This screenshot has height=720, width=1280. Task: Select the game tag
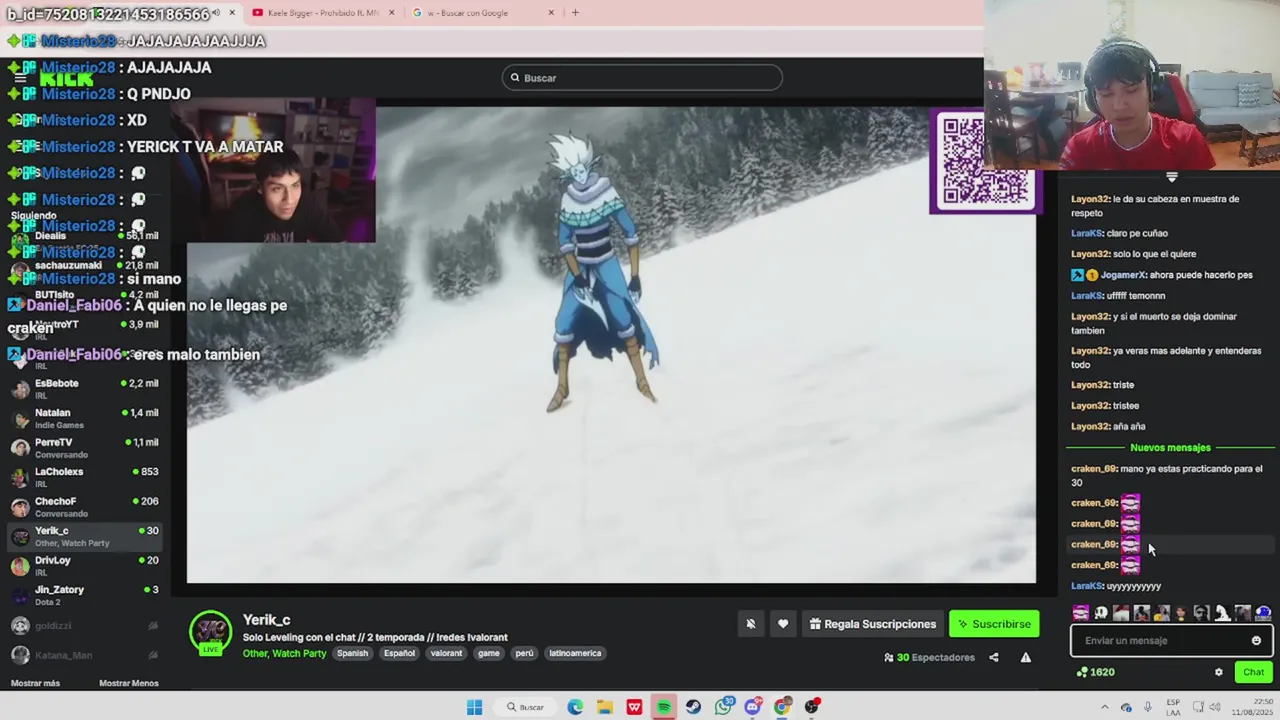click(488, 653)
